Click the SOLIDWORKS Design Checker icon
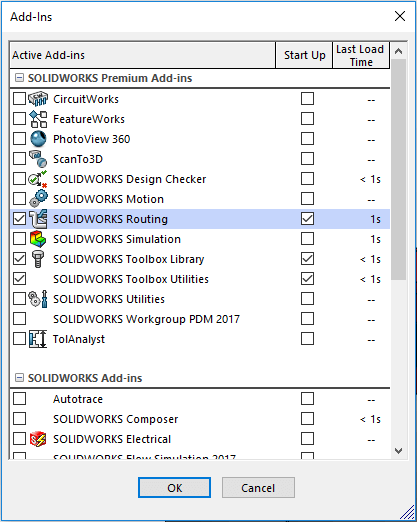Viewport: 417px width, 522px height. click(38, 179)
